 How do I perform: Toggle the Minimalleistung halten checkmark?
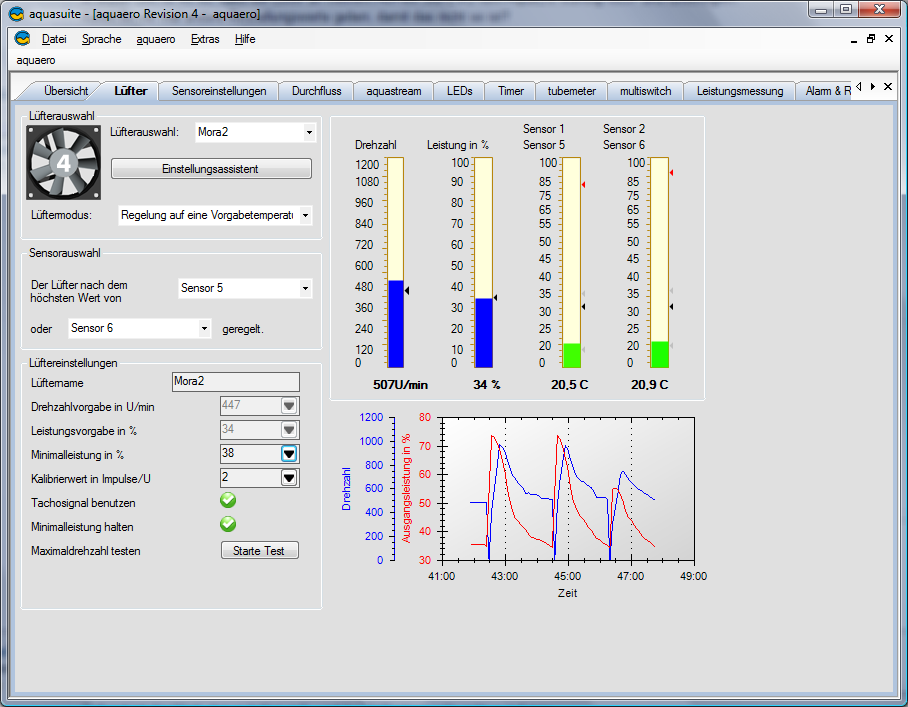coord(228,524)
